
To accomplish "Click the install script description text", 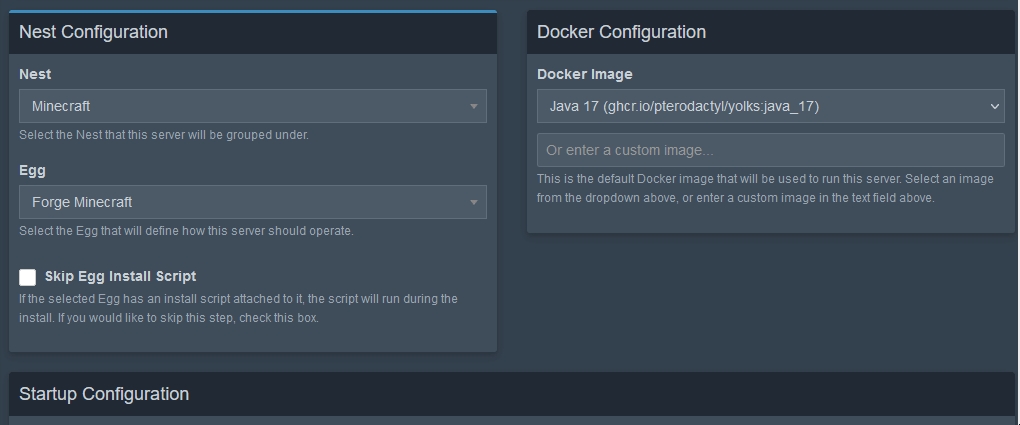I will point(238,308).
